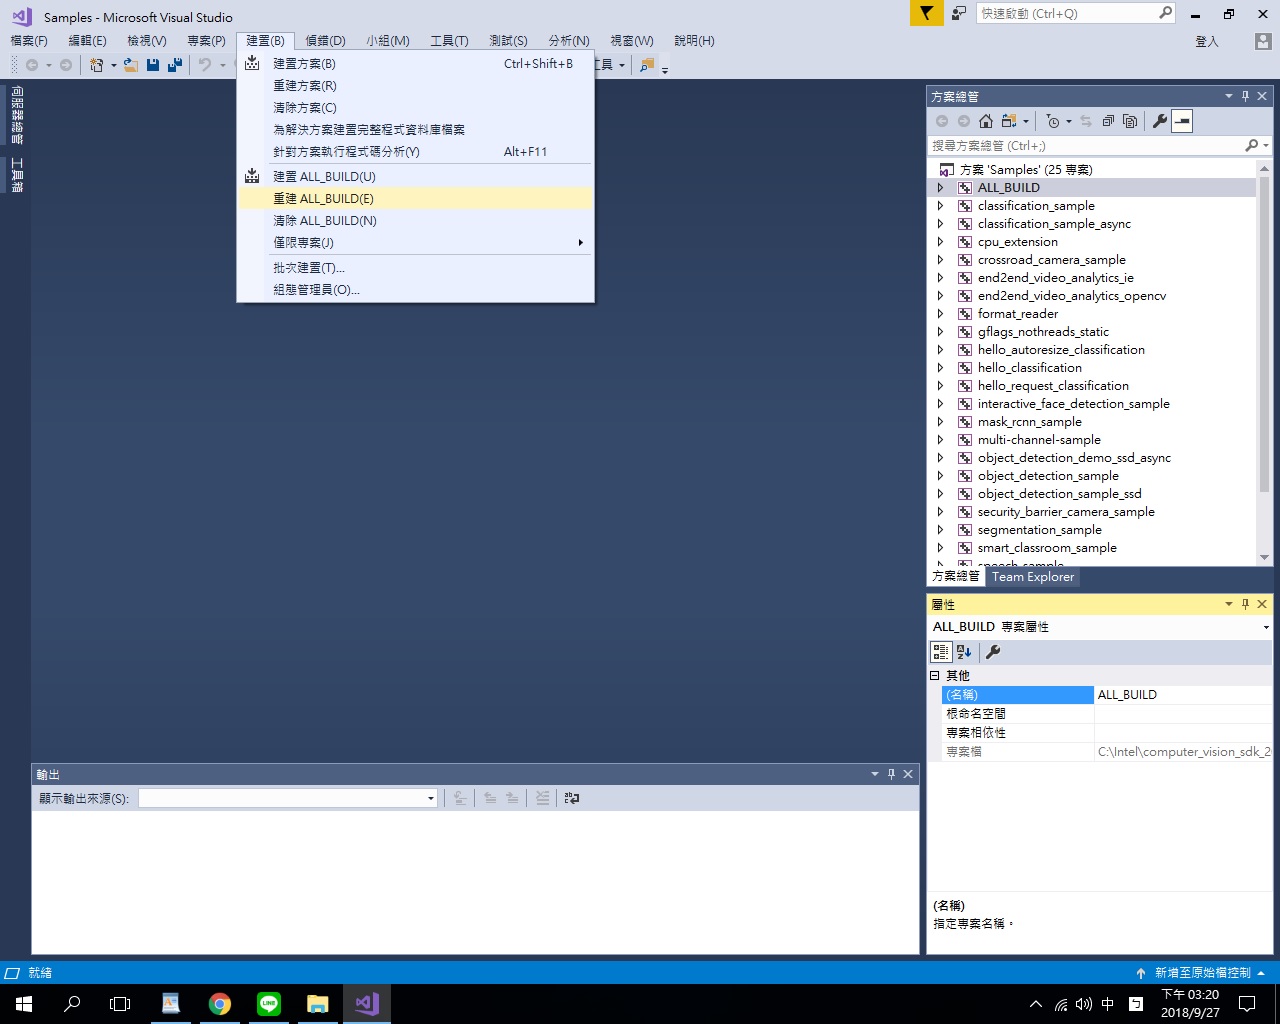The width and height of the screenshot is (1280, 1024).
Task: Click 新增至原始檔控制 in status bar
Action: point(1201,973)
